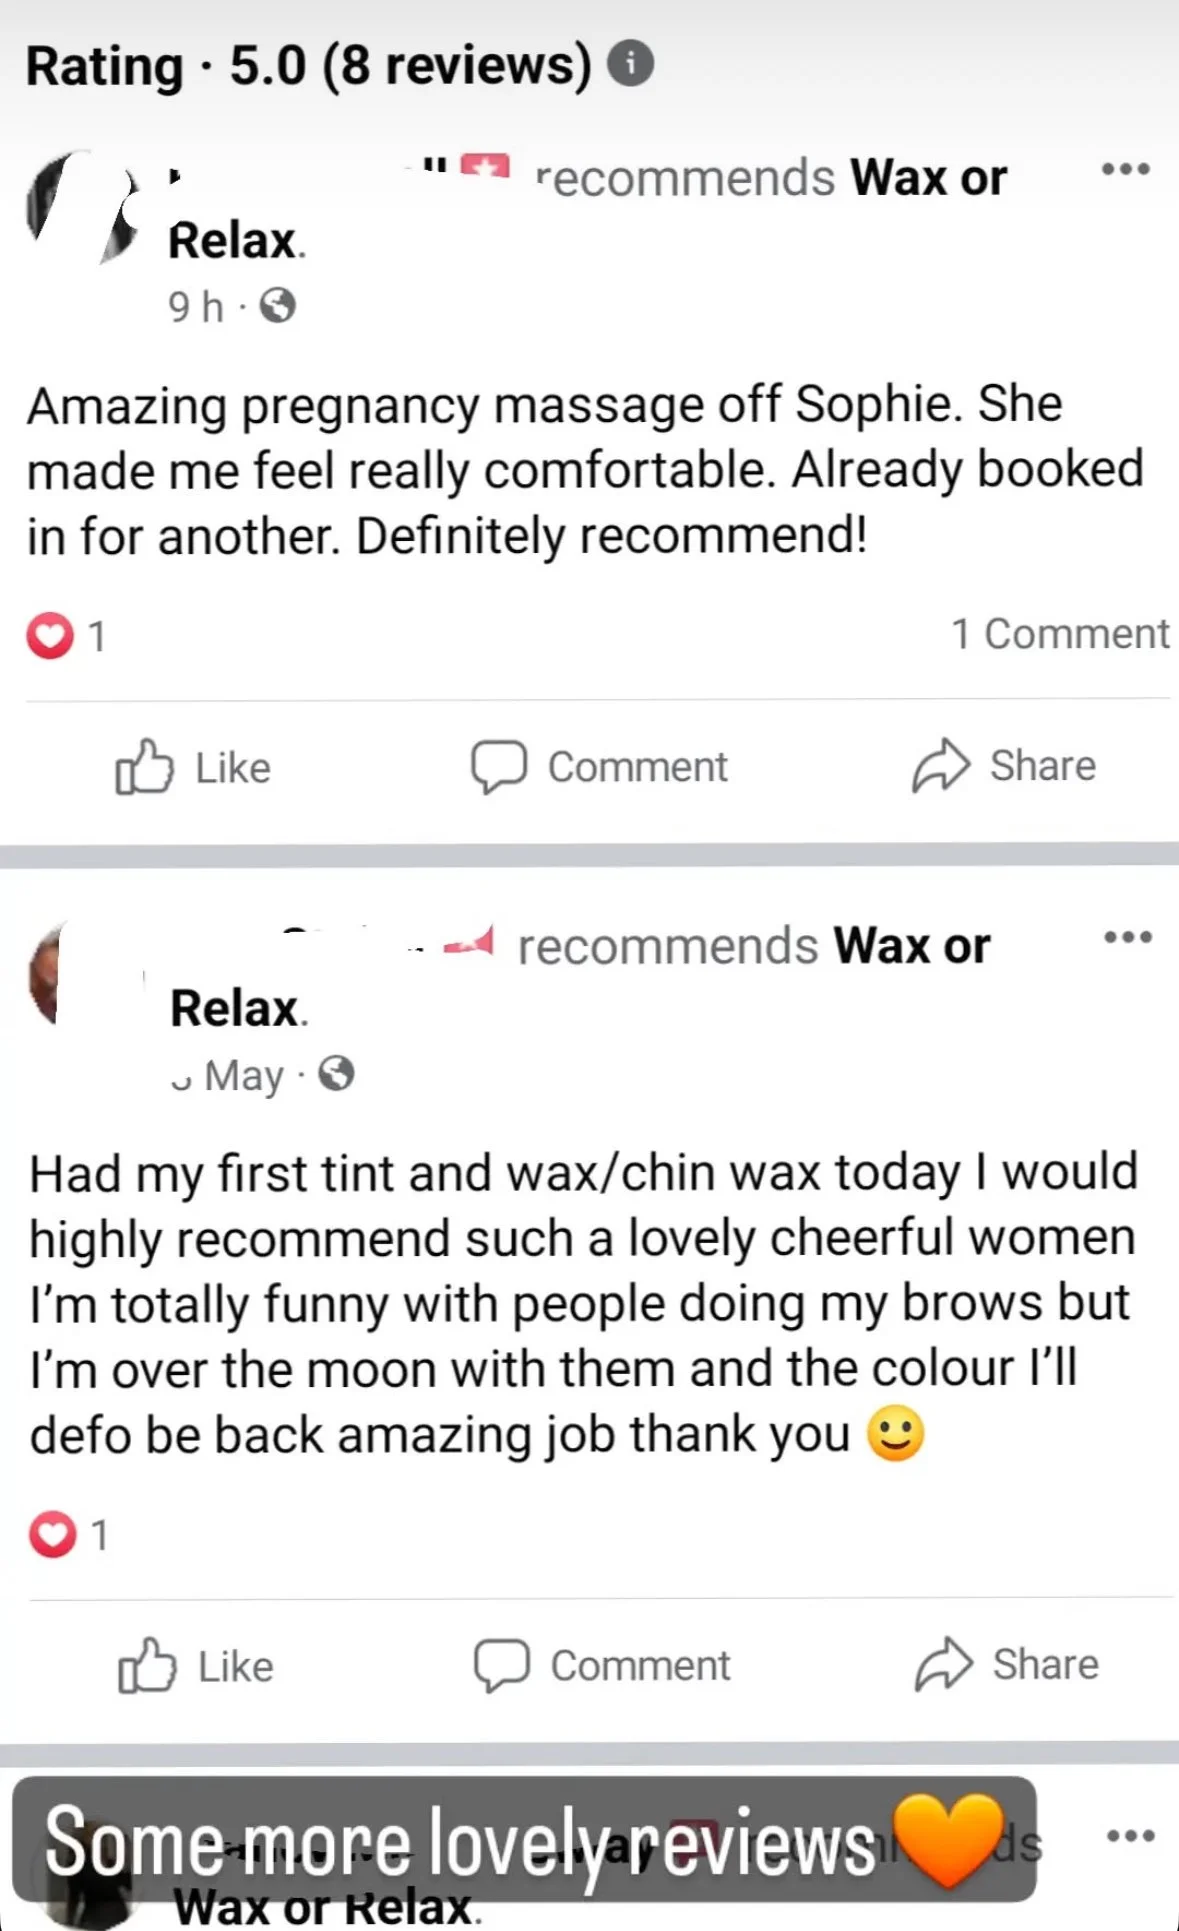Image resolution: width=1179 pixels, height=1931 pixels.
Task: View the 1 Comment on first review
Action: (x=1059, y=634)
